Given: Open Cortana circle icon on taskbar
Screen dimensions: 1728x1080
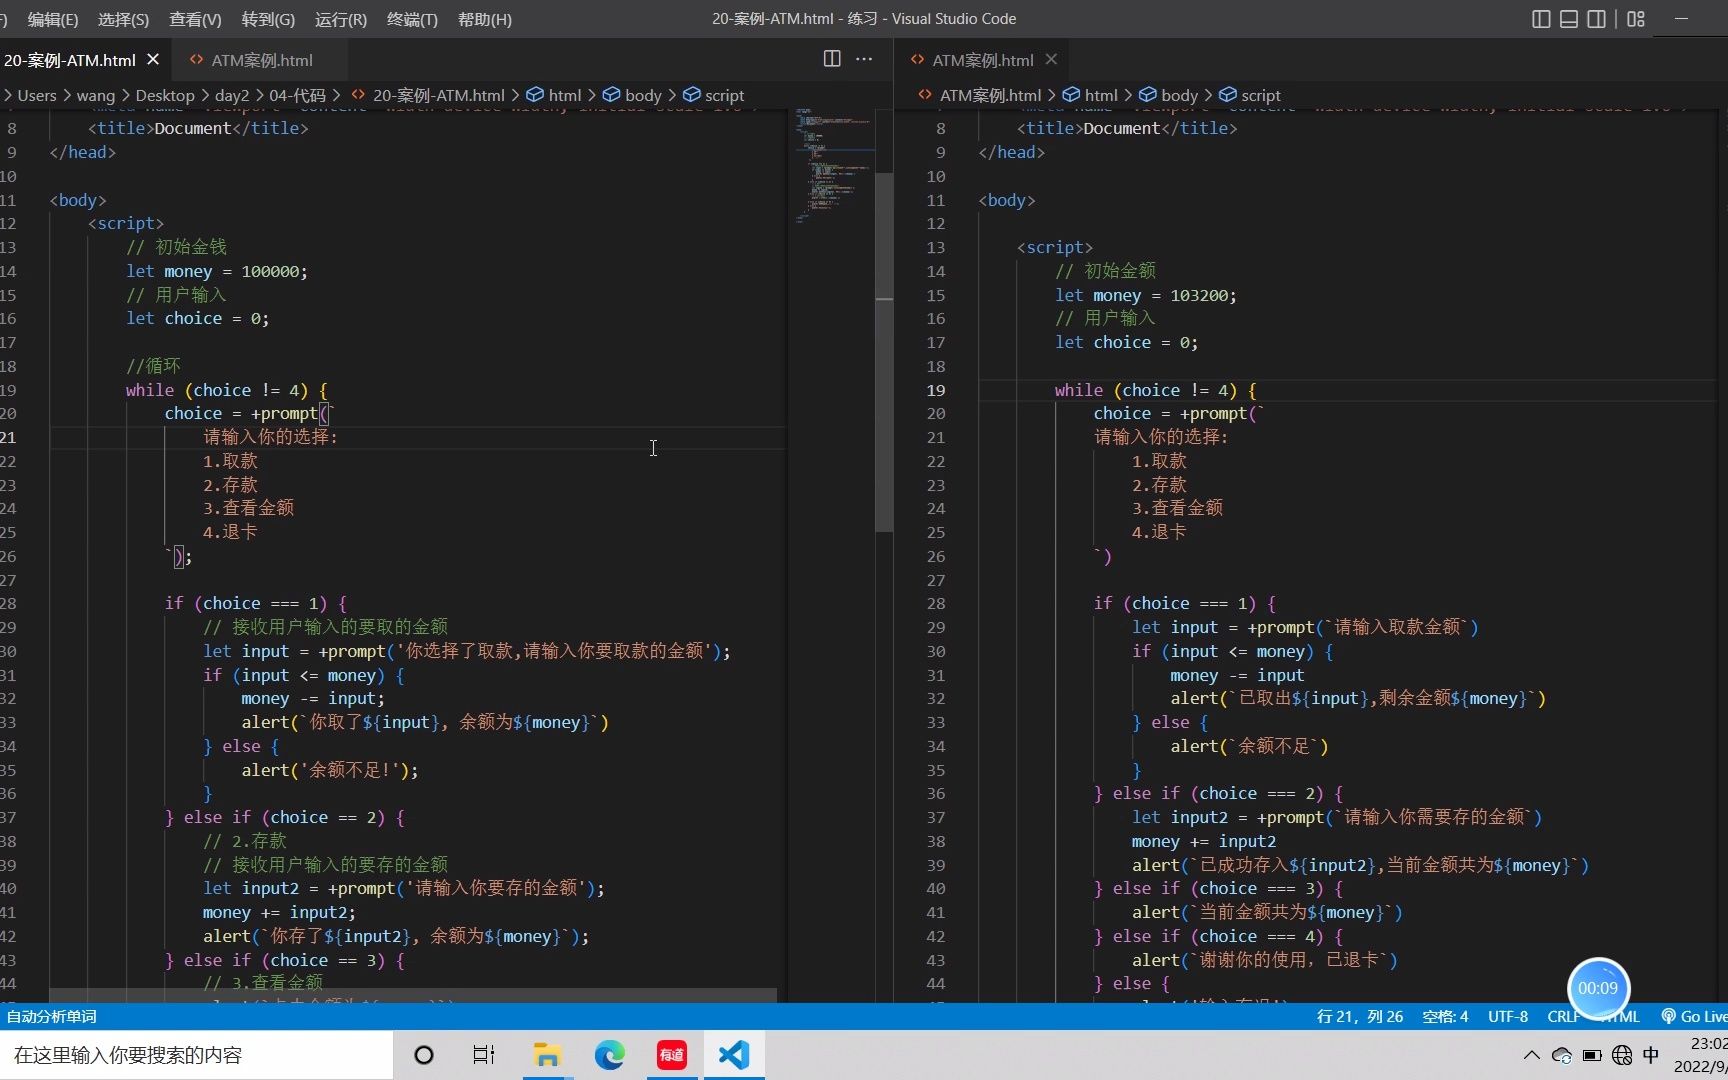Looking at the screenshot, I should (424, 1055).
